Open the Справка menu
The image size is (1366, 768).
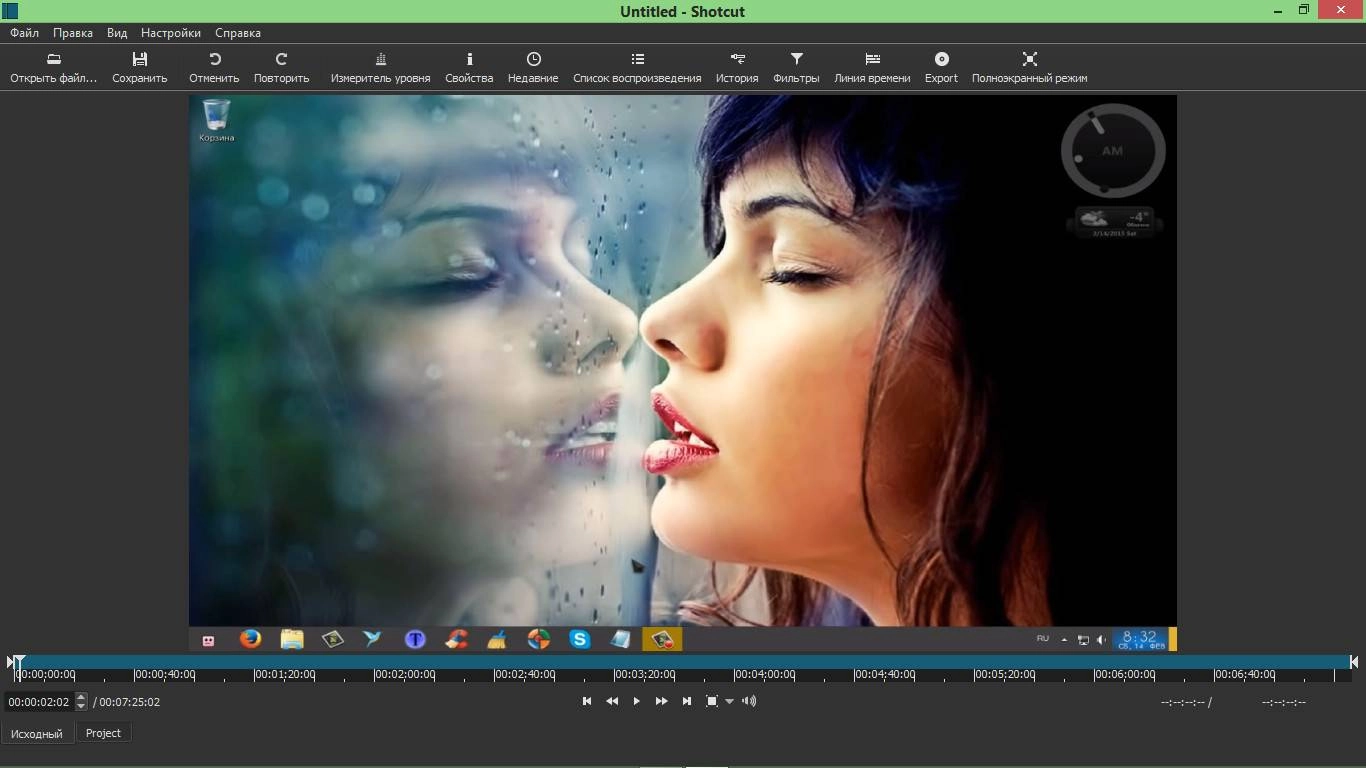point(238,32)
